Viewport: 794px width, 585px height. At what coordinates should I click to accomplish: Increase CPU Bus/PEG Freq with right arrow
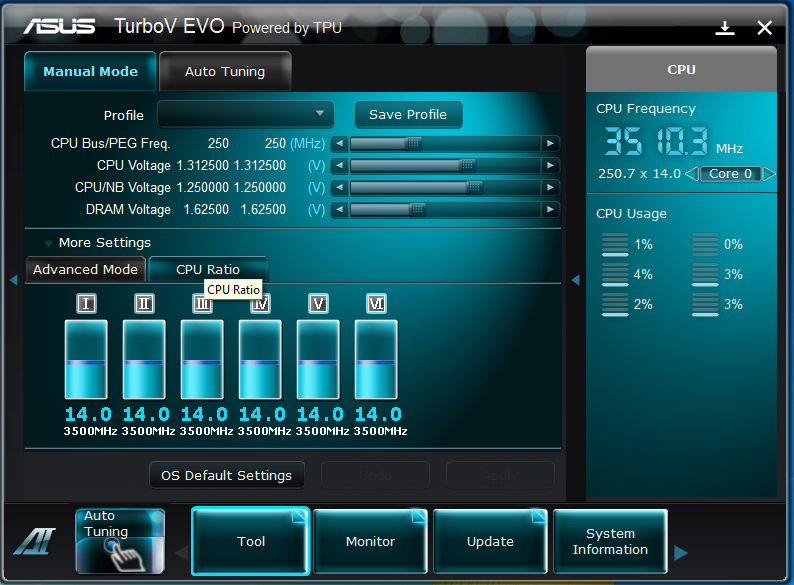pyautogui.click(x=550, y=144)
